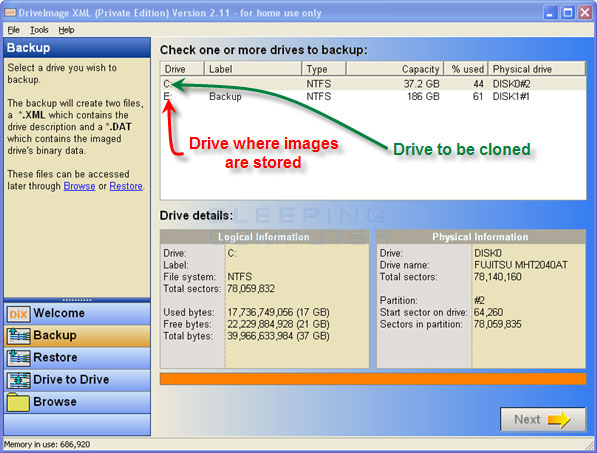Click the Restore sidebar icon
The width and height of the screenshot is (597, 453).
(18, 358)
